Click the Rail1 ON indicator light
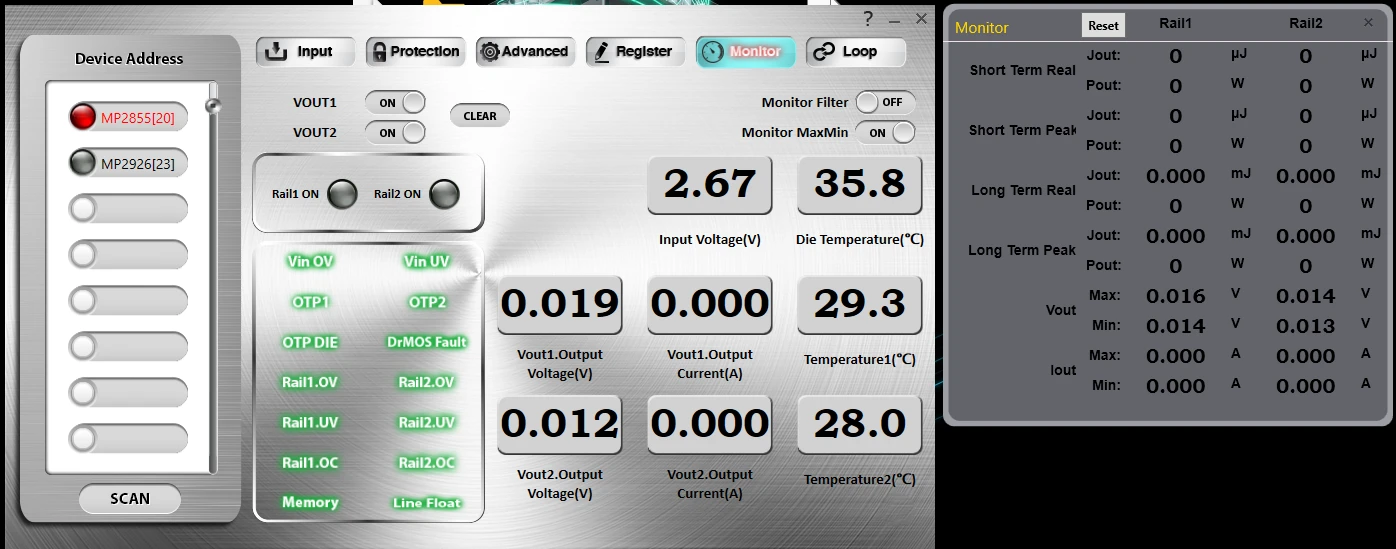The width and height of the screenshot is (1396, 549). click(343, 194)
